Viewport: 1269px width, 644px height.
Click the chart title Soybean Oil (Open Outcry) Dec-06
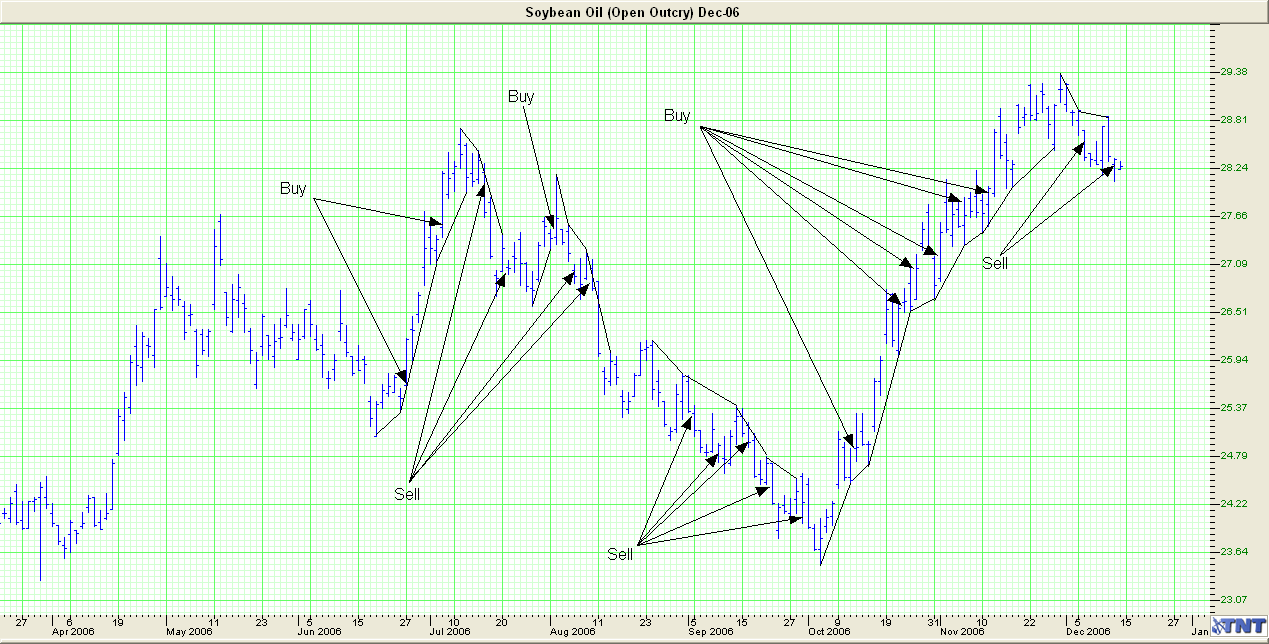pos(633,12)
